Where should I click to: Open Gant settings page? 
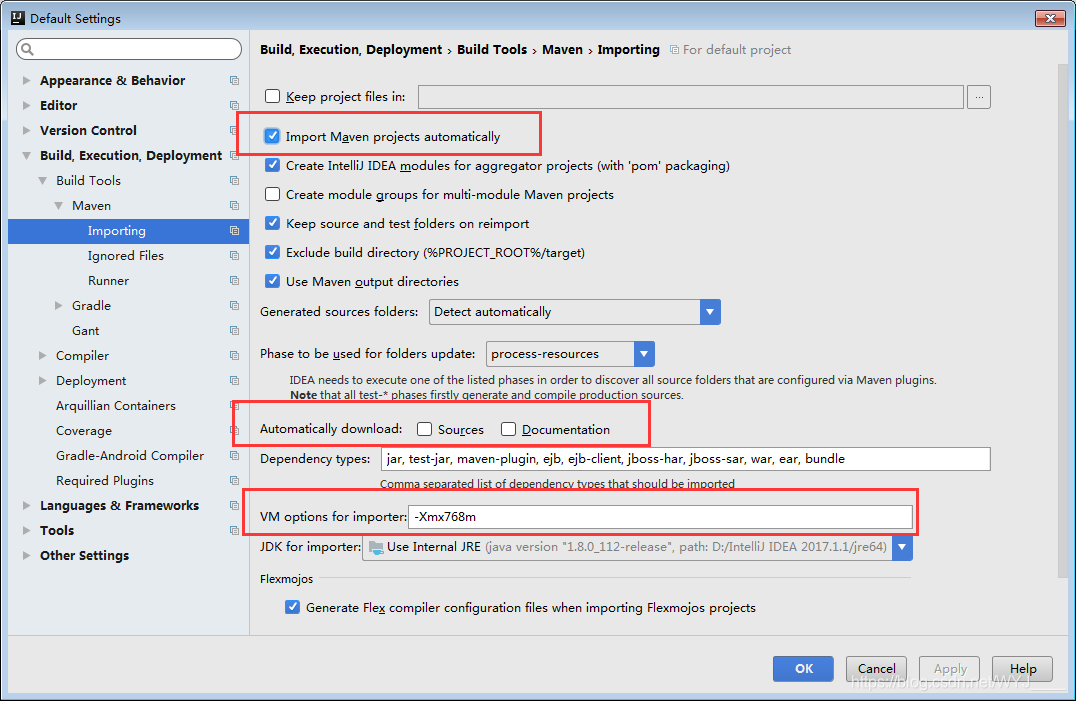pyautogui.click(x=86, y=331)
